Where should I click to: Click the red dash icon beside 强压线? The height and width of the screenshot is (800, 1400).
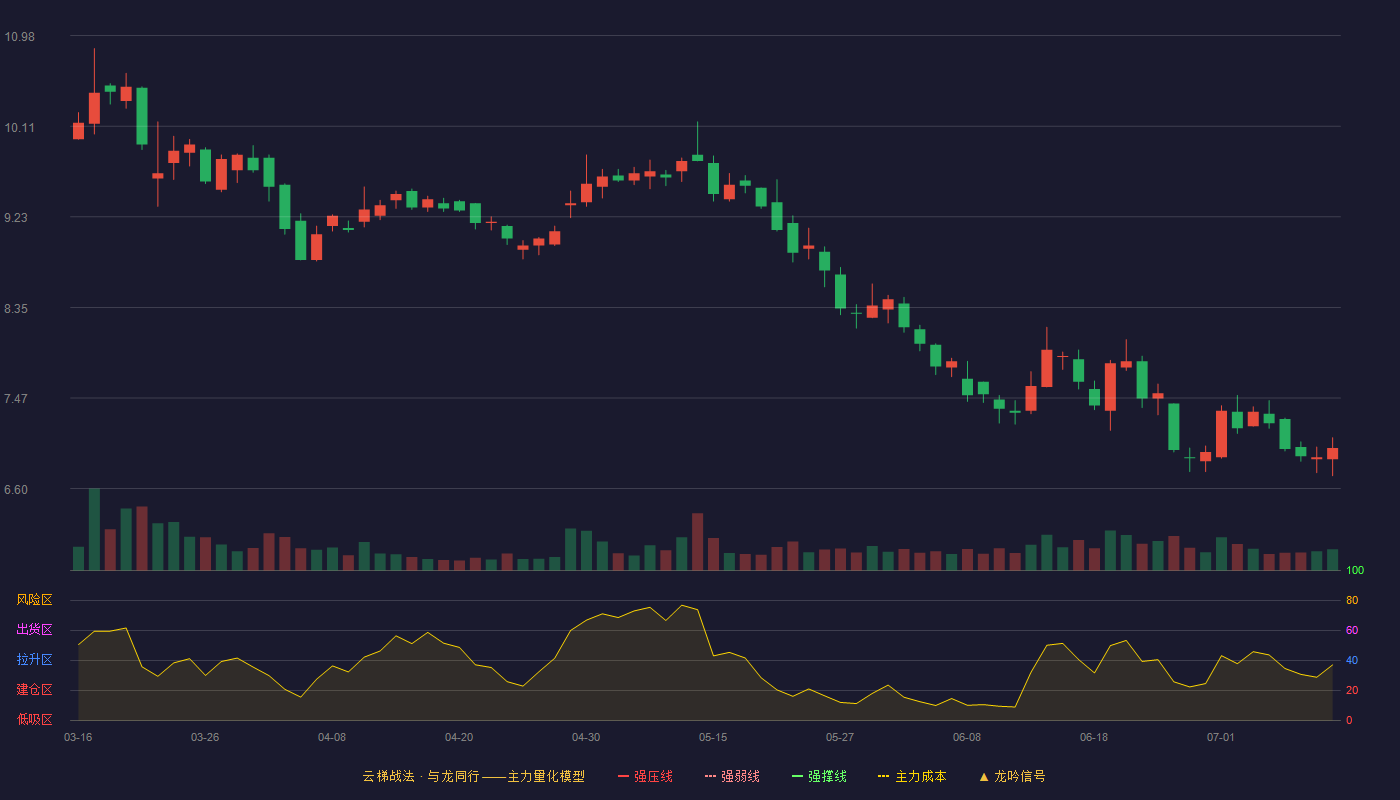click(624, 776)
